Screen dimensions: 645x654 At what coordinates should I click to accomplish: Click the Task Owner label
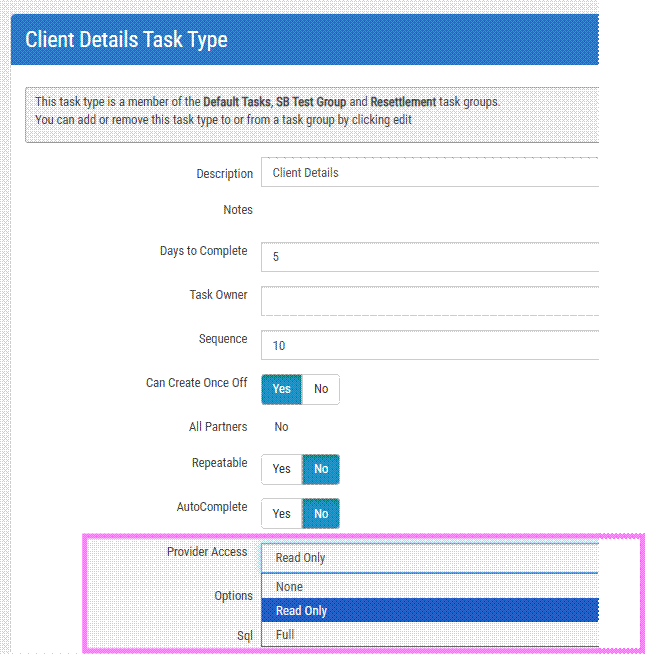click(218, 294)
